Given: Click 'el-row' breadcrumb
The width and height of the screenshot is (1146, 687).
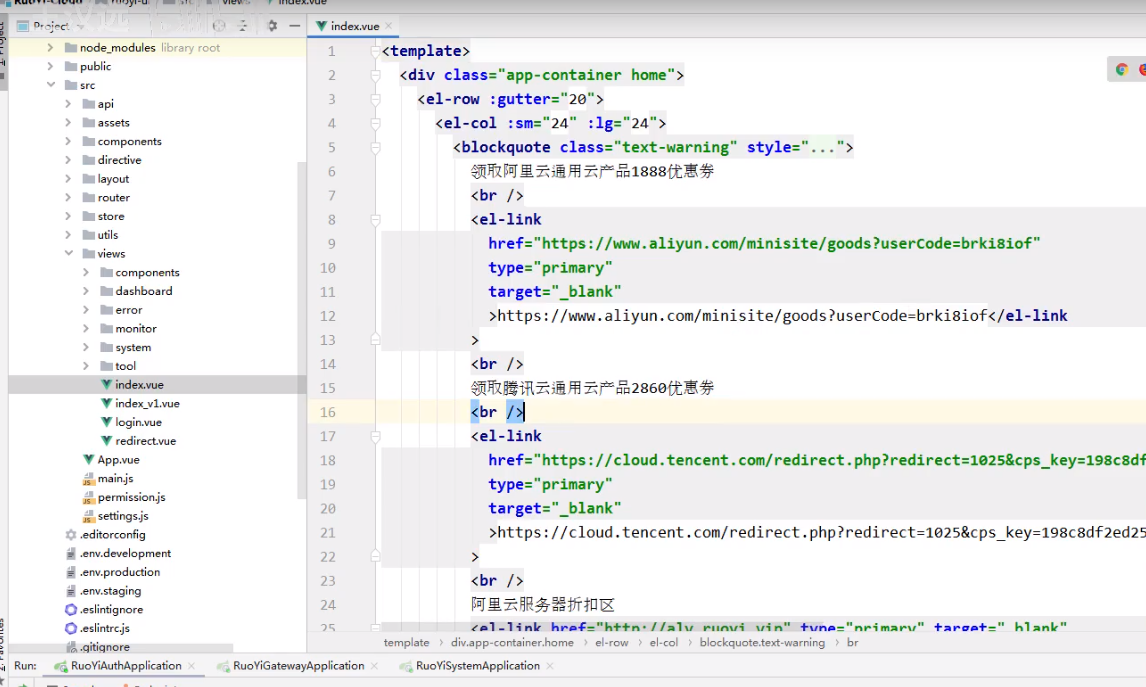Looking at the screenshot, I should [611, 642].
